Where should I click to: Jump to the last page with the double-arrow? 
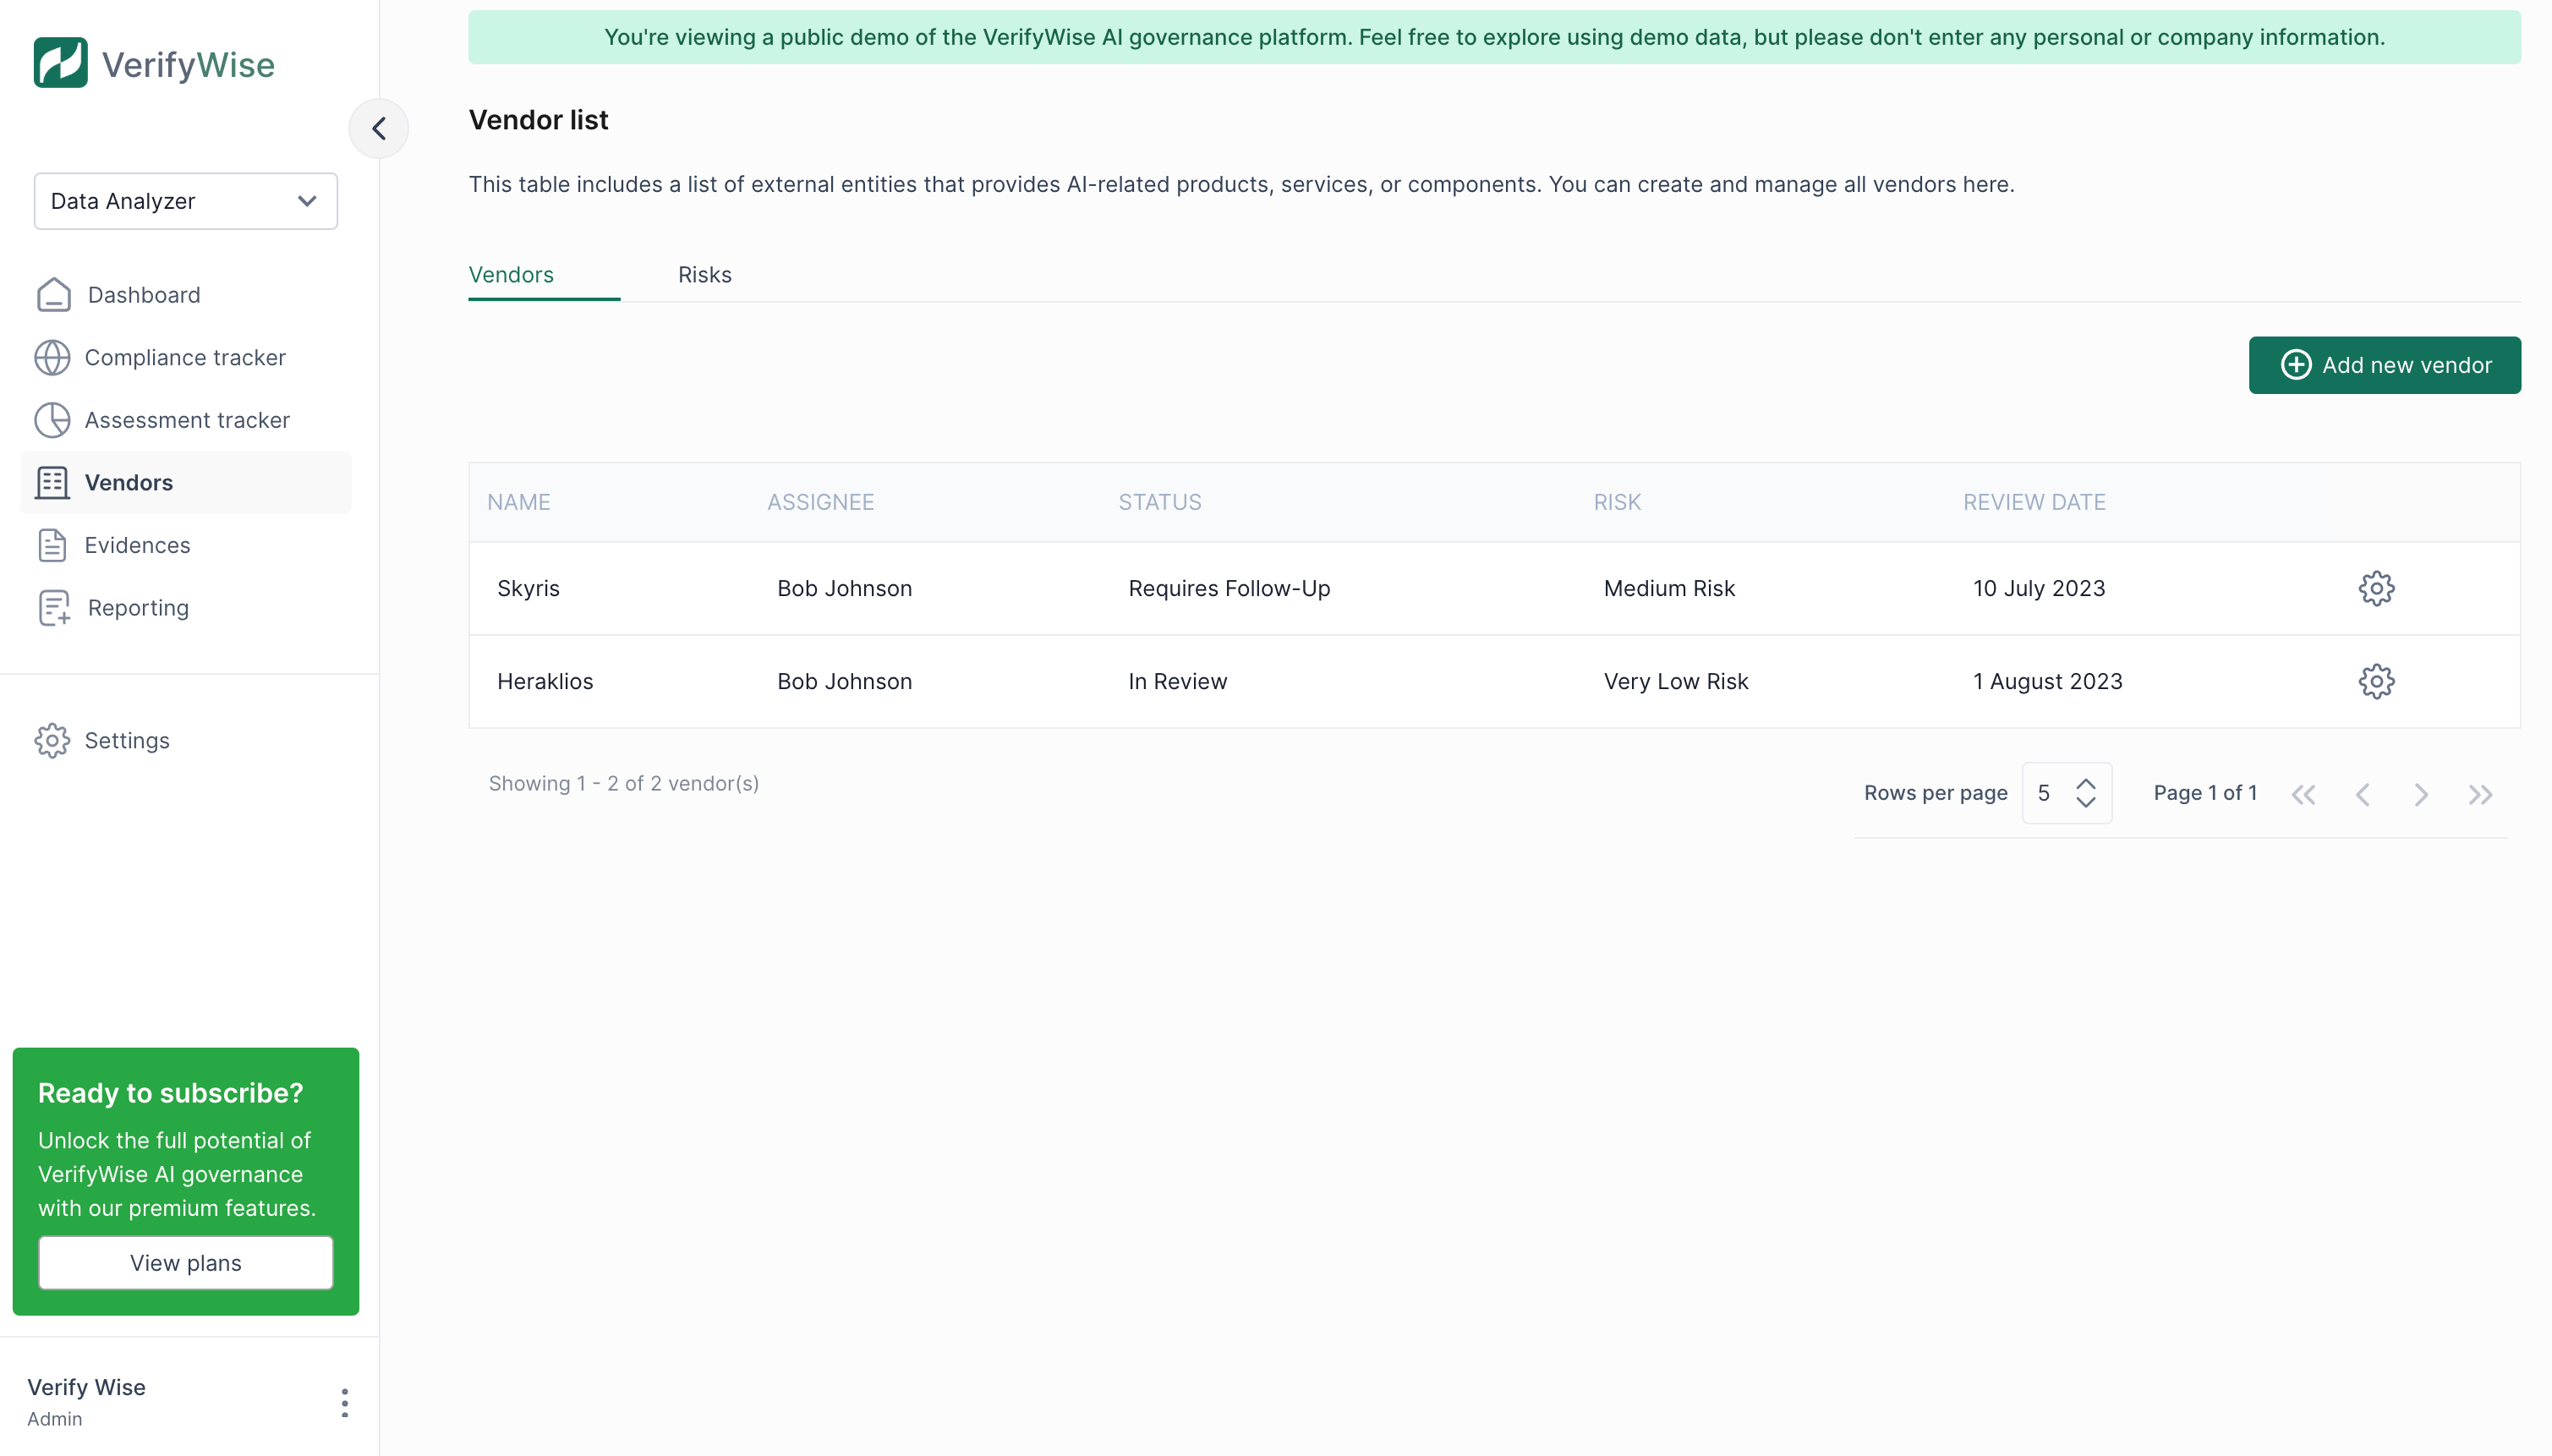point(2481,793)
